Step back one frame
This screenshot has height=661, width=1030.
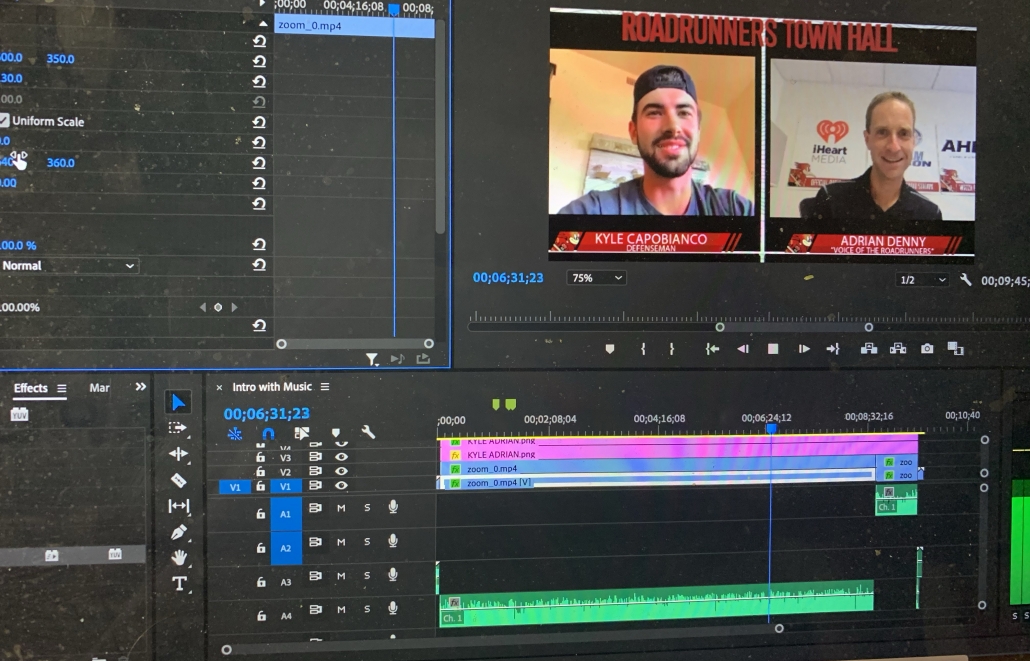743,349
